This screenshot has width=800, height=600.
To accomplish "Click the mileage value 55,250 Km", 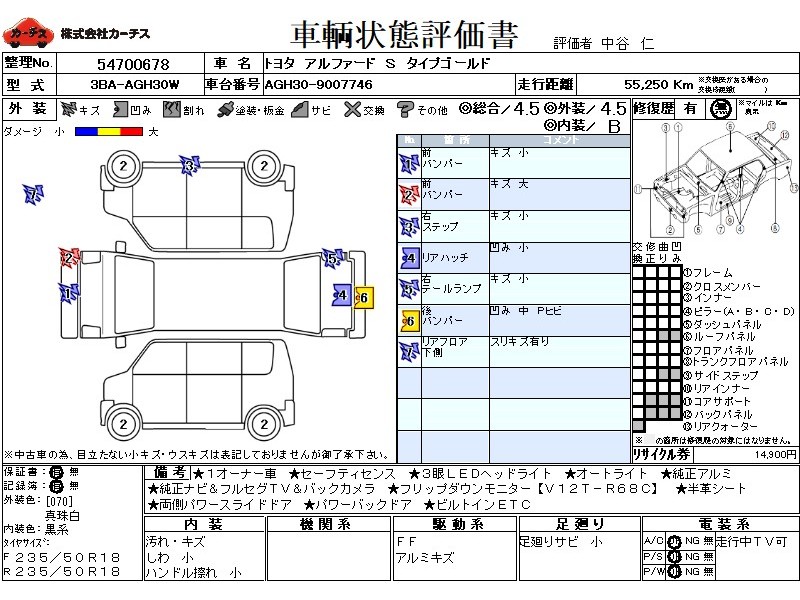I will coord(658,85).
